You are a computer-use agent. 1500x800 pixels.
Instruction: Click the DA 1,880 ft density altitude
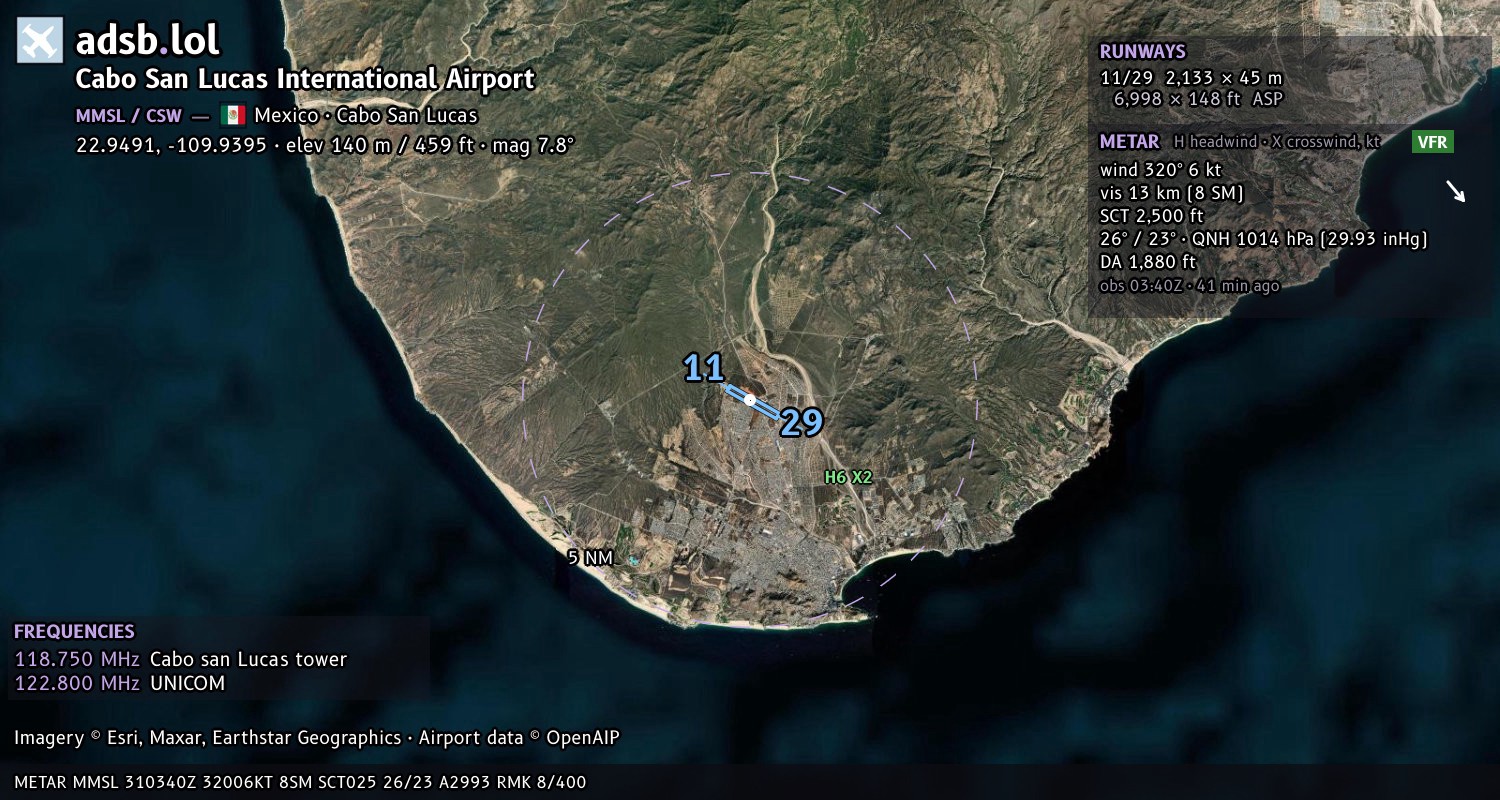[1147, 262]
